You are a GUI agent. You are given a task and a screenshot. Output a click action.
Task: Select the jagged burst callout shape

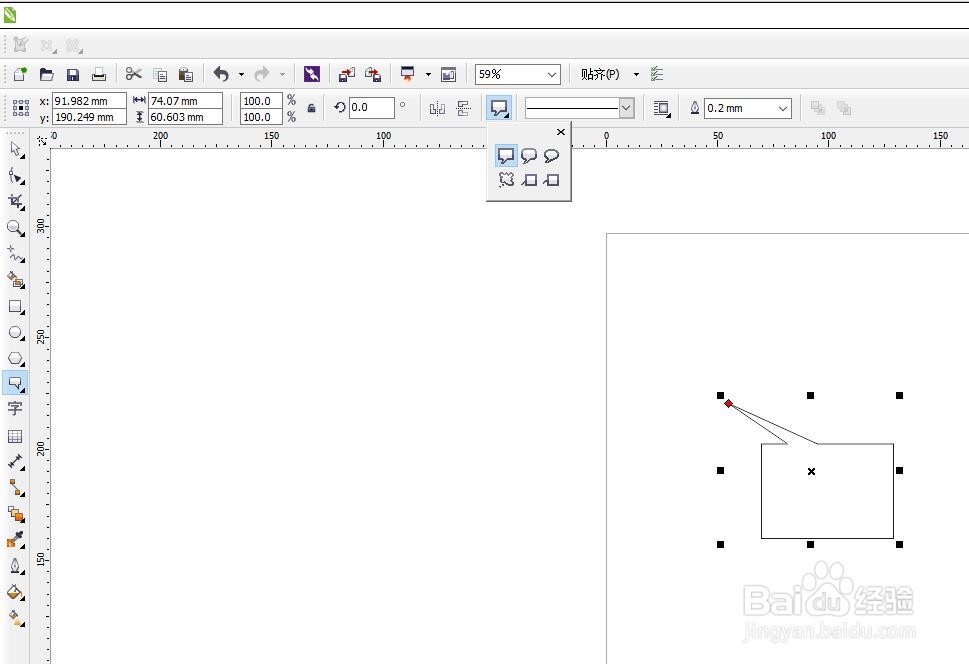point(506,179)
